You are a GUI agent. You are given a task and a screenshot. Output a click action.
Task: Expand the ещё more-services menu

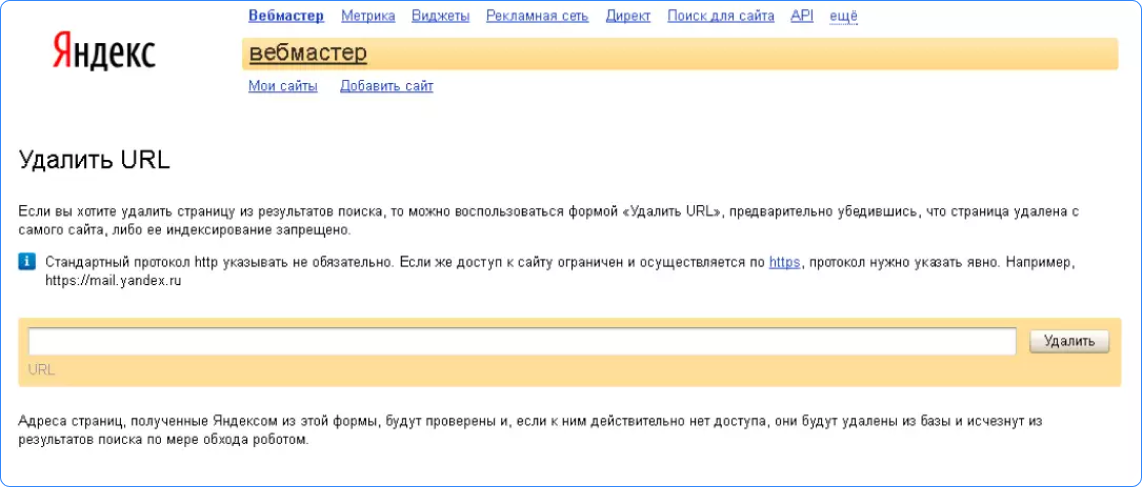[843, 16]
